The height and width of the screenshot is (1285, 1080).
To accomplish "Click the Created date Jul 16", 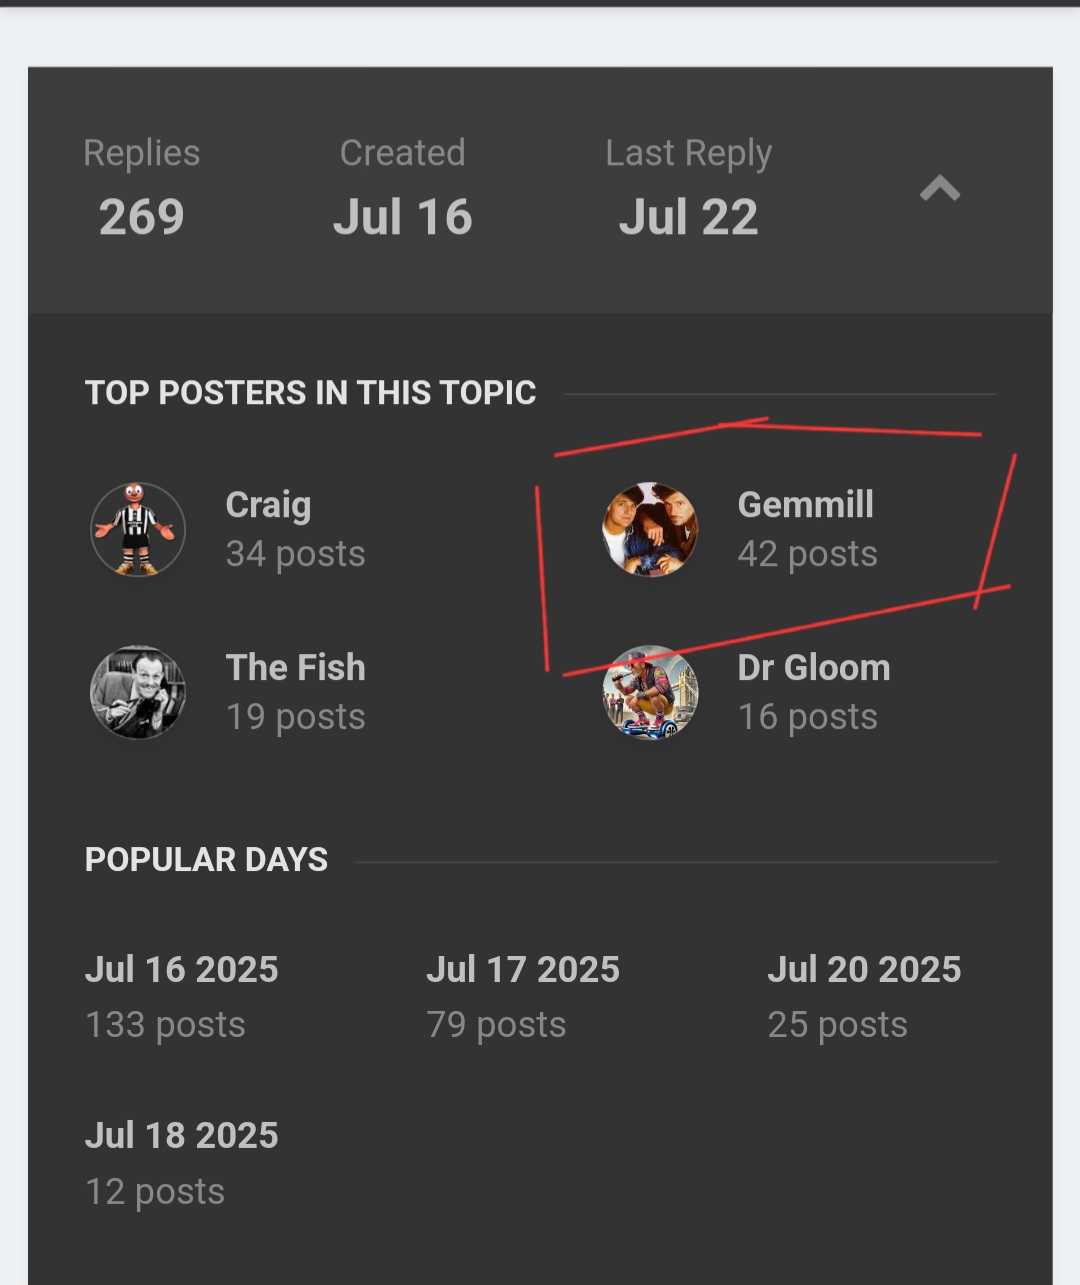I will click(402, 217).
